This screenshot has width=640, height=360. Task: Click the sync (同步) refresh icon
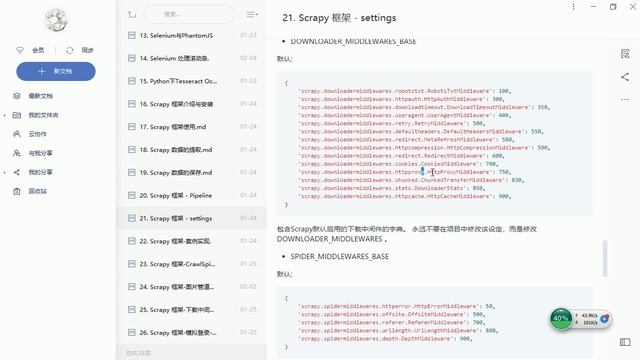tap(69, 50)
